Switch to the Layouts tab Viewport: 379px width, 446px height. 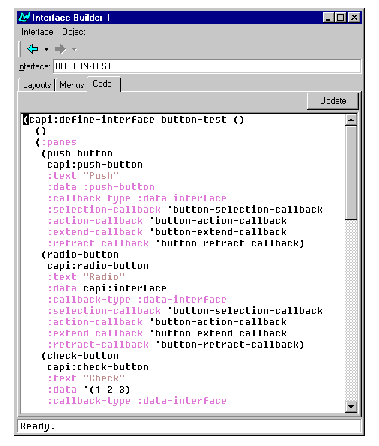pos(37,85)
